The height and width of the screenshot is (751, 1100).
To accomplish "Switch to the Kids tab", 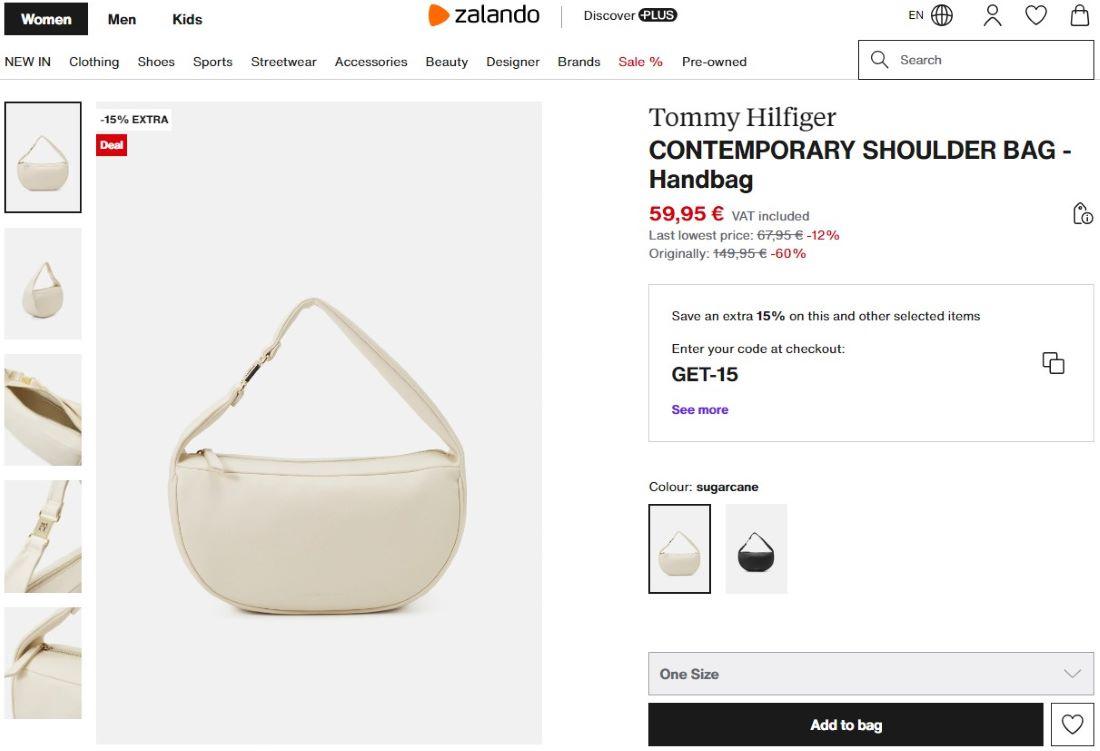I will 187,19.
